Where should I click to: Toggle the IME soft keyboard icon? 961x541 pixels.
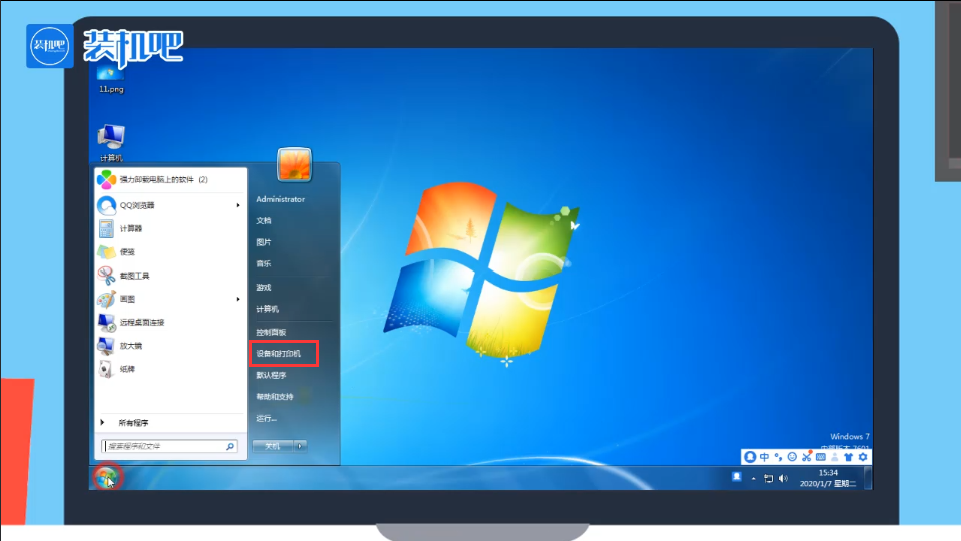(x=820, y=457)
